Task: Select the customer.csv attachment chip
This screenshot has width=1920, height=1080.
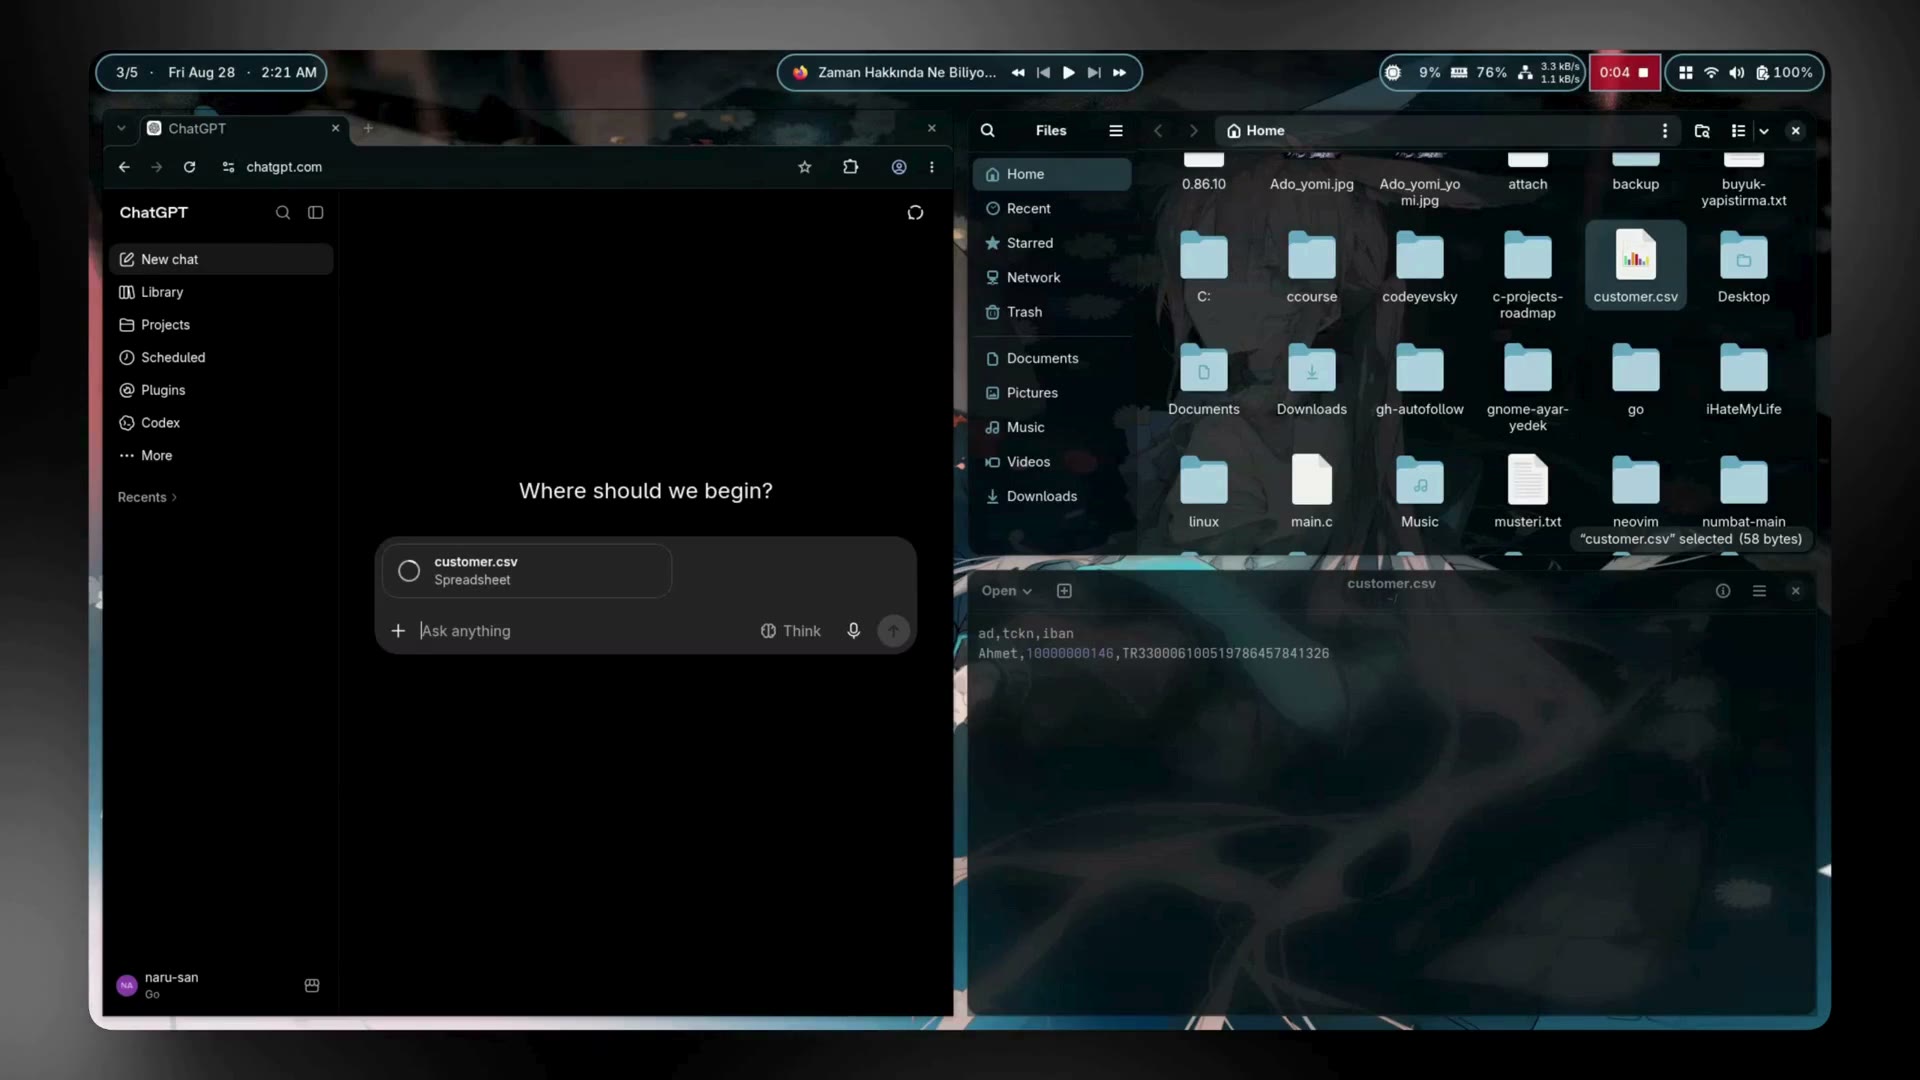Action: (x=527, y=571)
